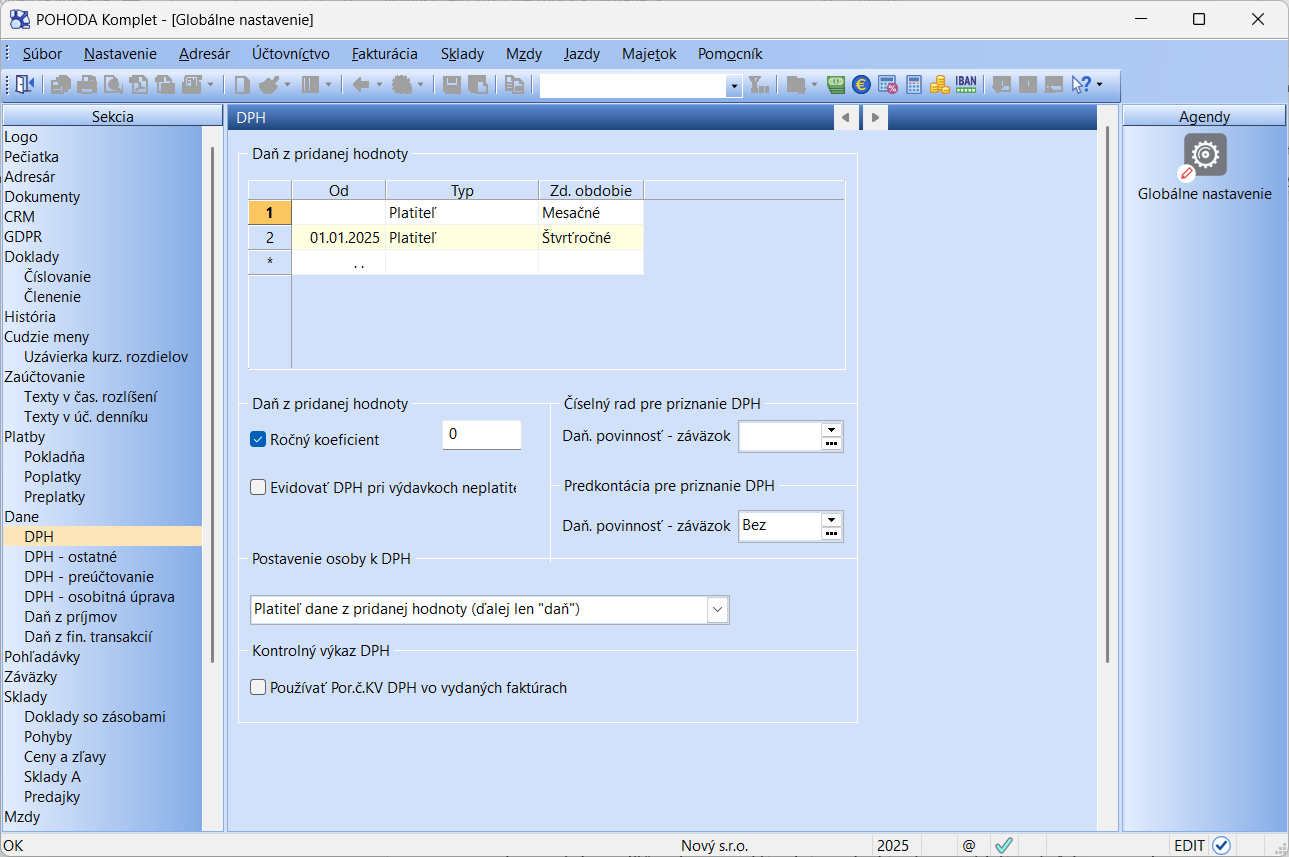Click the greyed printer icon
The height and width of the screenshot is (857, 1289).
pyautogui.click(x=87, y=85)
